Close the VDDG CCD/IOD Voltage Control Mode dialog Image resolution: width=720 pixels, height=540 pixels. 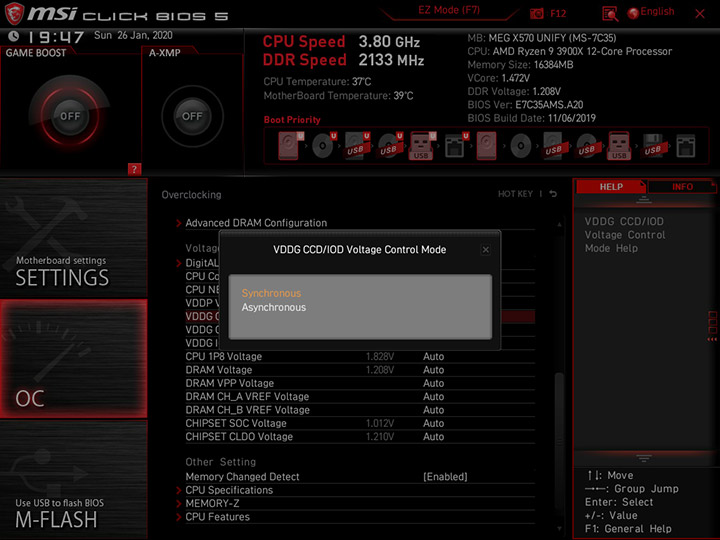tap(485, 250)
